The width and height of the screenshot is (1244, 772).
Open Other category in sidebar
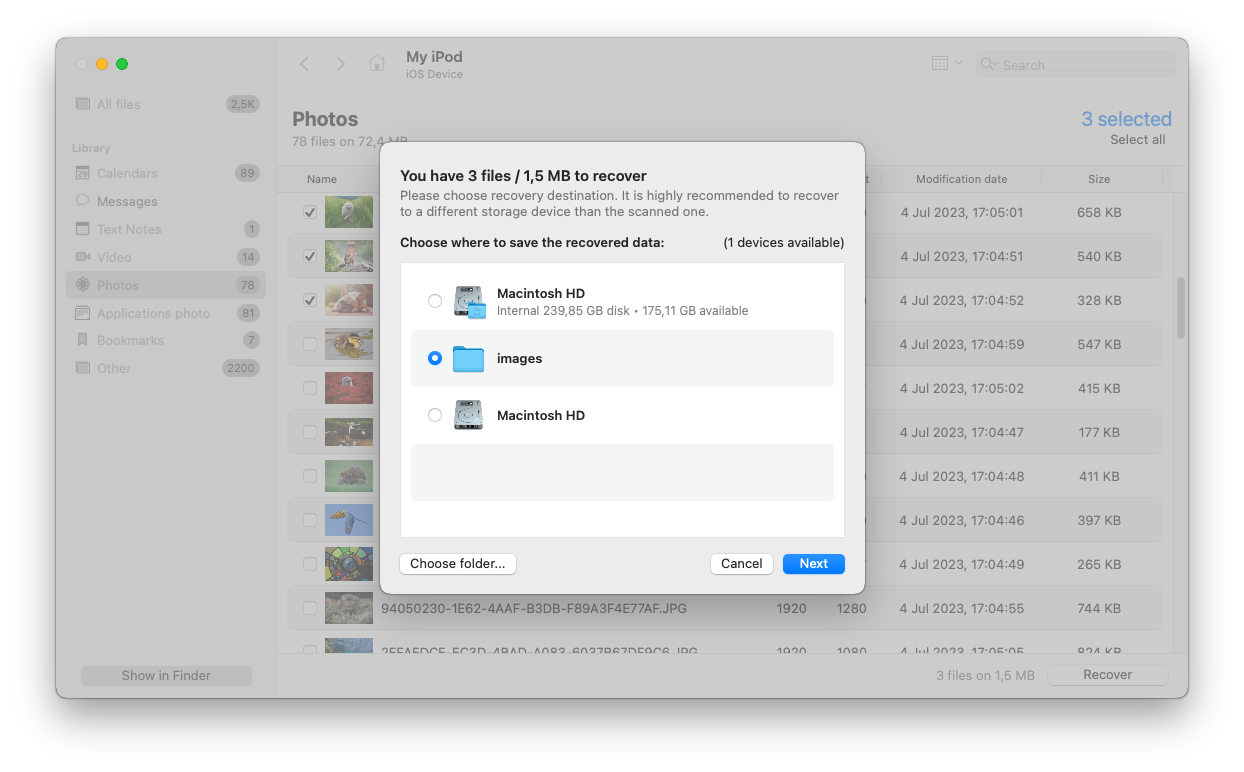click(x=166, y=368)
